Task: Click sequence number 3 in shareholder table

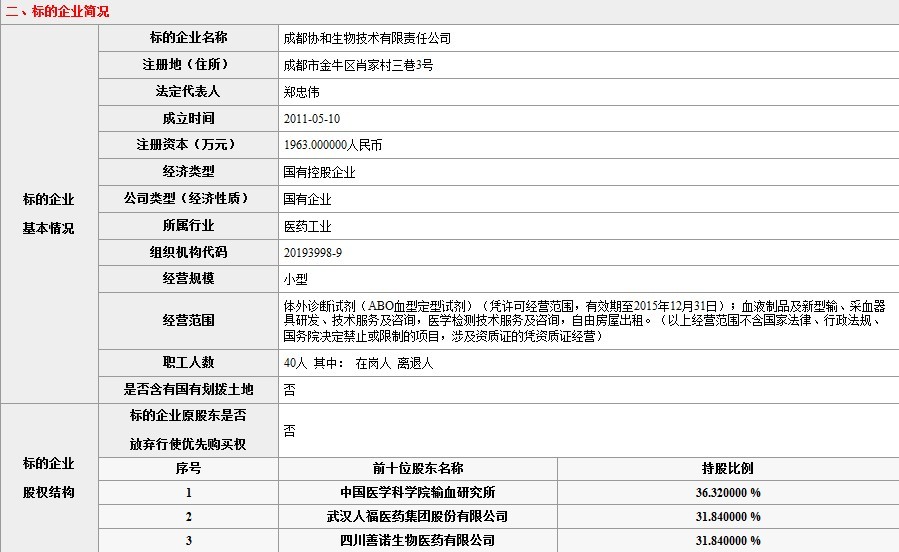Action: [188, 541]
